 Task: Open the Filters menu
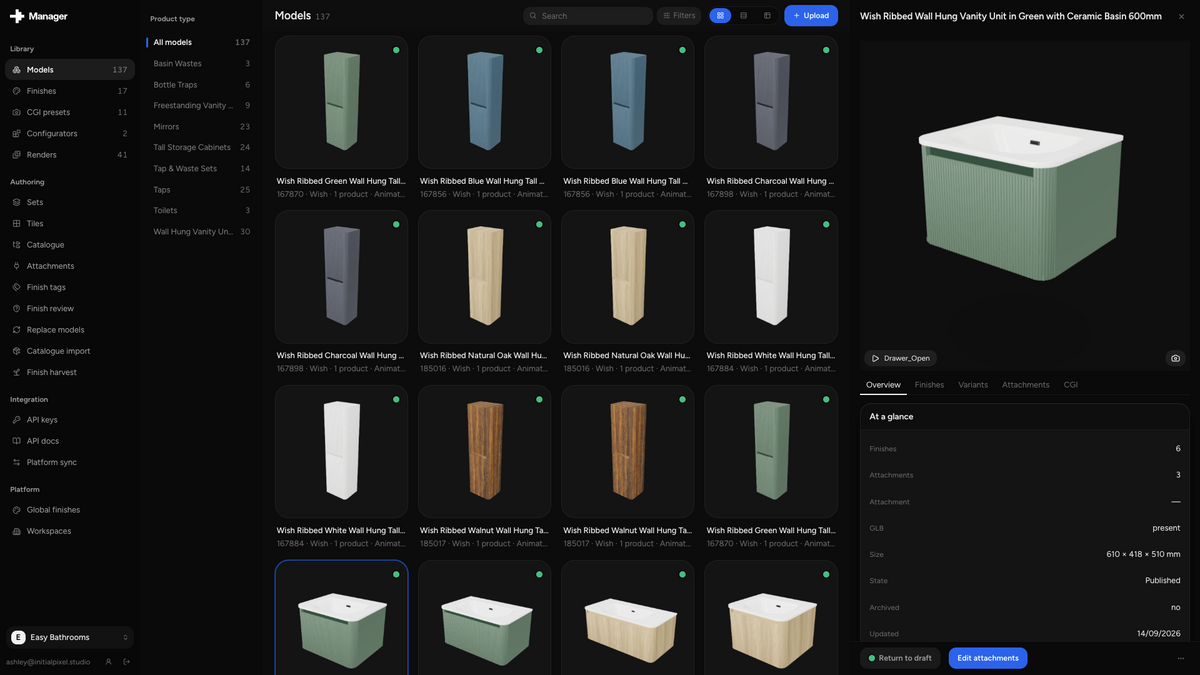point(679,16)
